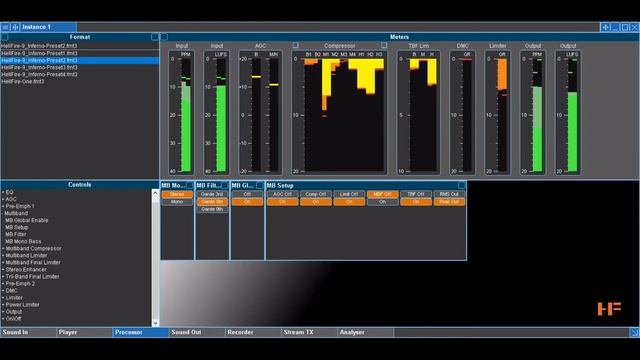Open the hamburger menu beside Instance 1
Image resolution: width=640 pixels, height=360 pixels.
pos(5,27)
